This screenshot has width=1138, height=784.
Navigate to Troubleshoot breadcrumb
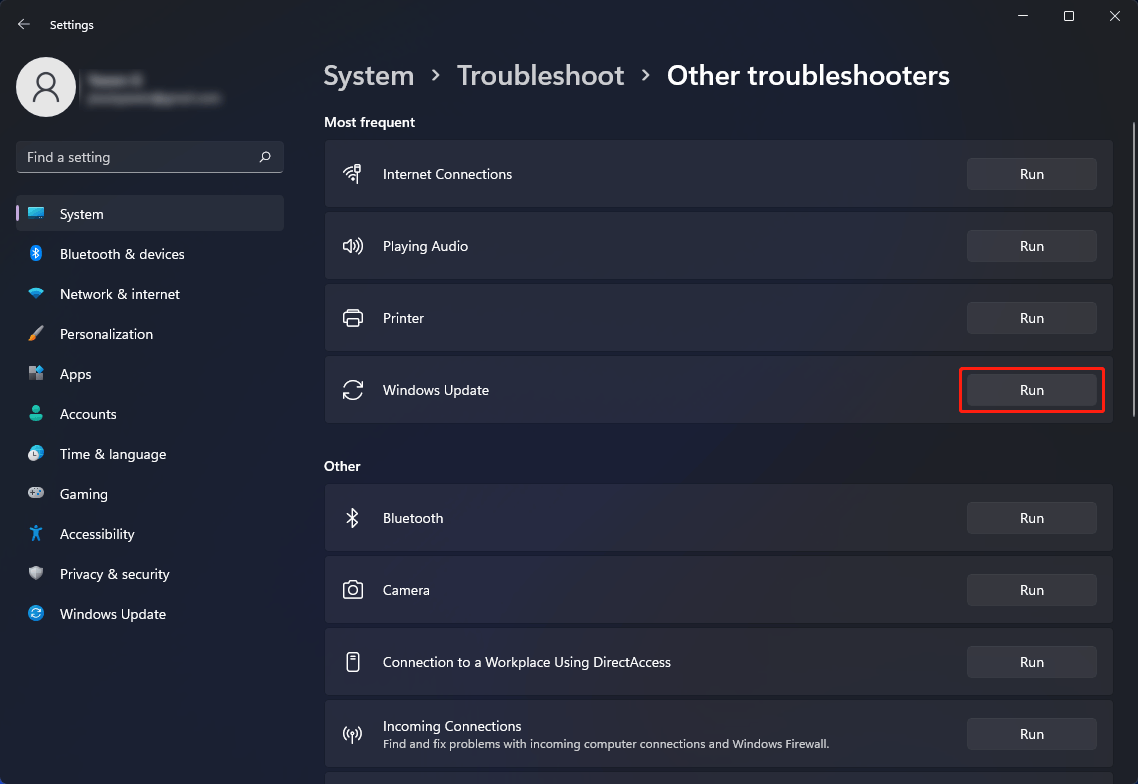[540, 76]
